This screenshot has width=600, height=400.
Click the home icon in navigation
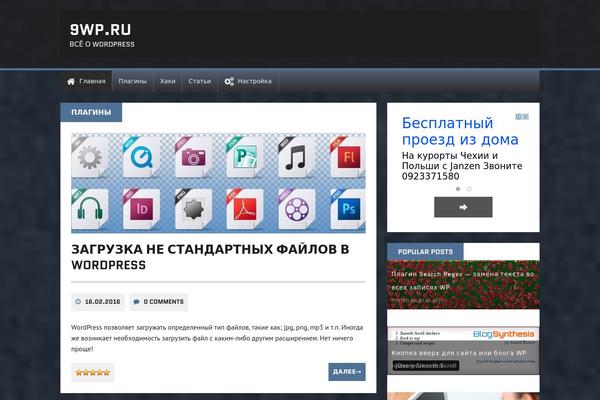pos(71,81)
